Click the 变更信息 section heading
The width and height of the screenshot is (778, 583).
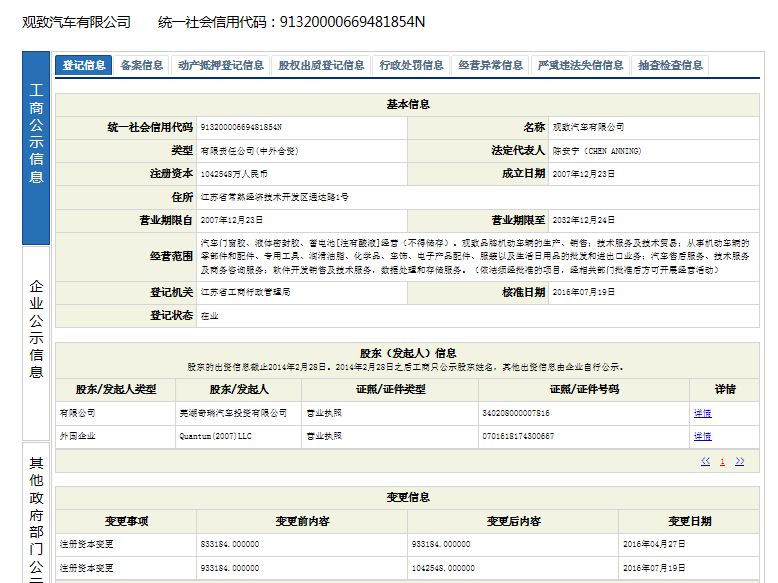[408, 498]
